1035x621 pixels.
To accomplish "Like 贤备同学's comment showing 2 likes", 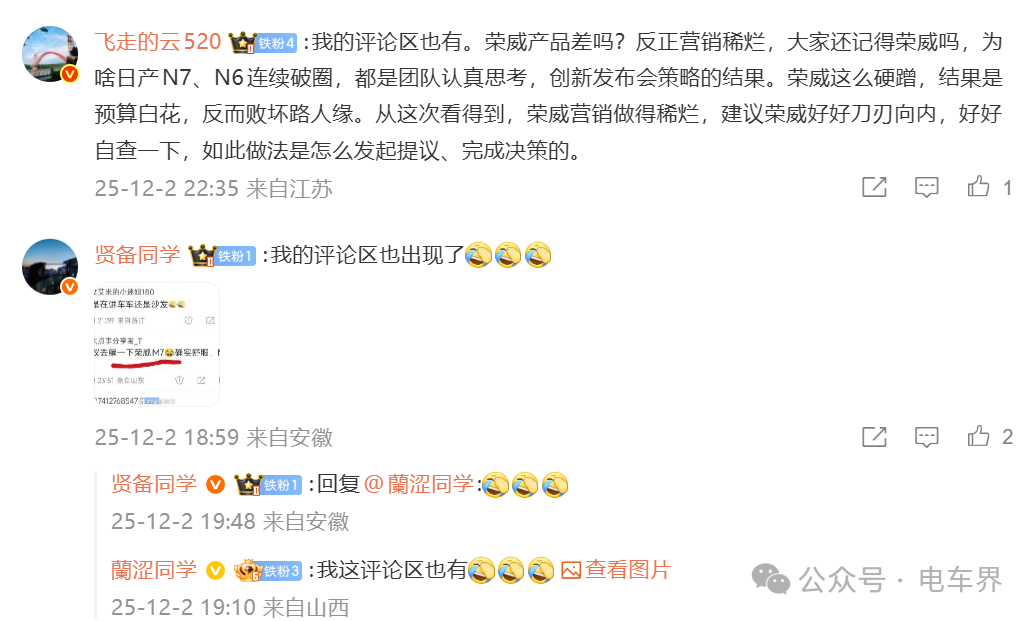I will point(978,436).
